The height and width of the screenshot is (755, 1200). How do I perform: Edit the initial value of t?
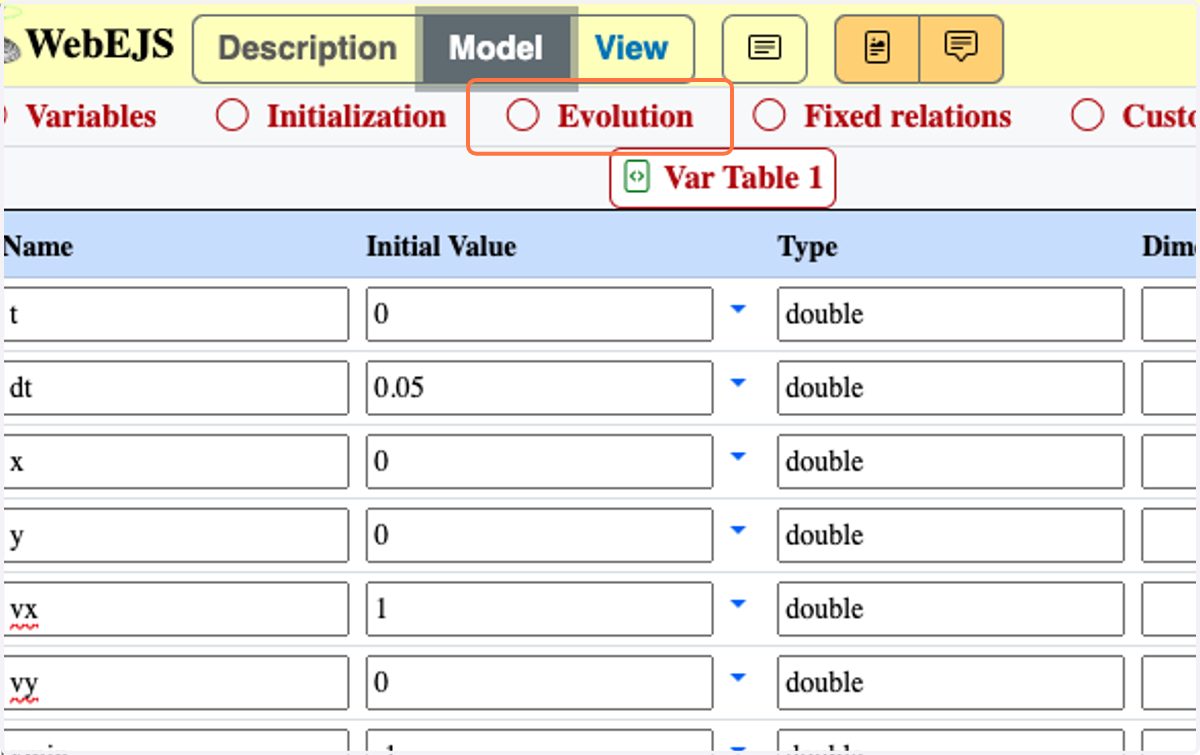pos(540,314)
